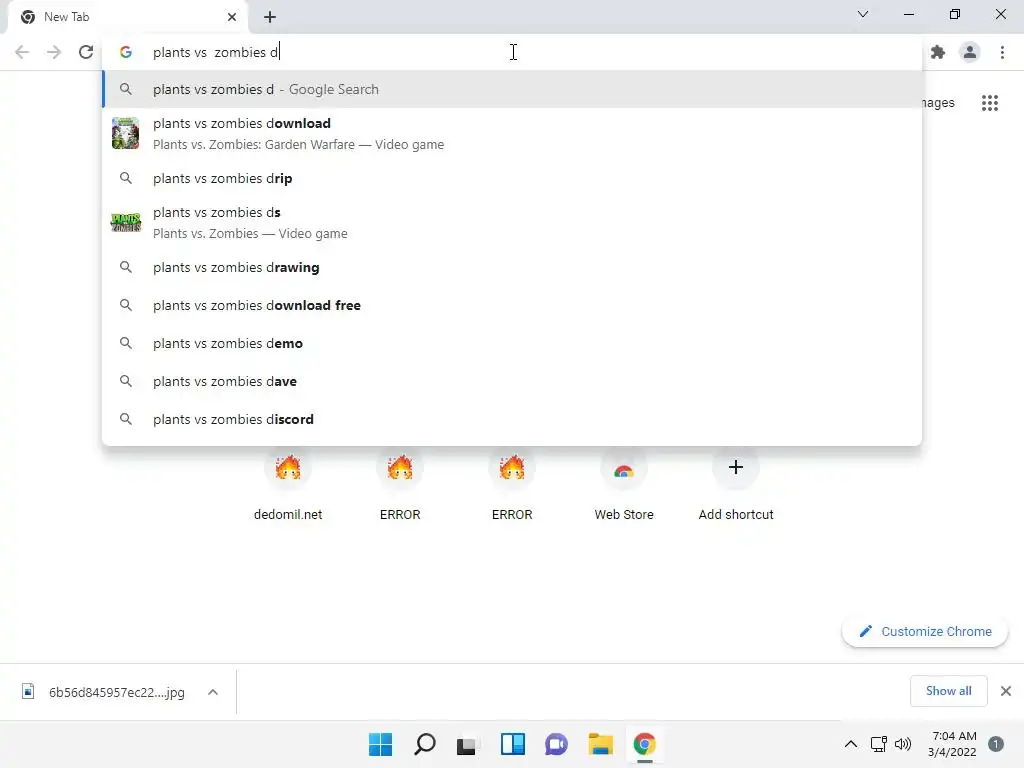Select the New Tab tab
Image resolution: width=1024 pixels, height=768 pixels.
[x=127, y=18]
